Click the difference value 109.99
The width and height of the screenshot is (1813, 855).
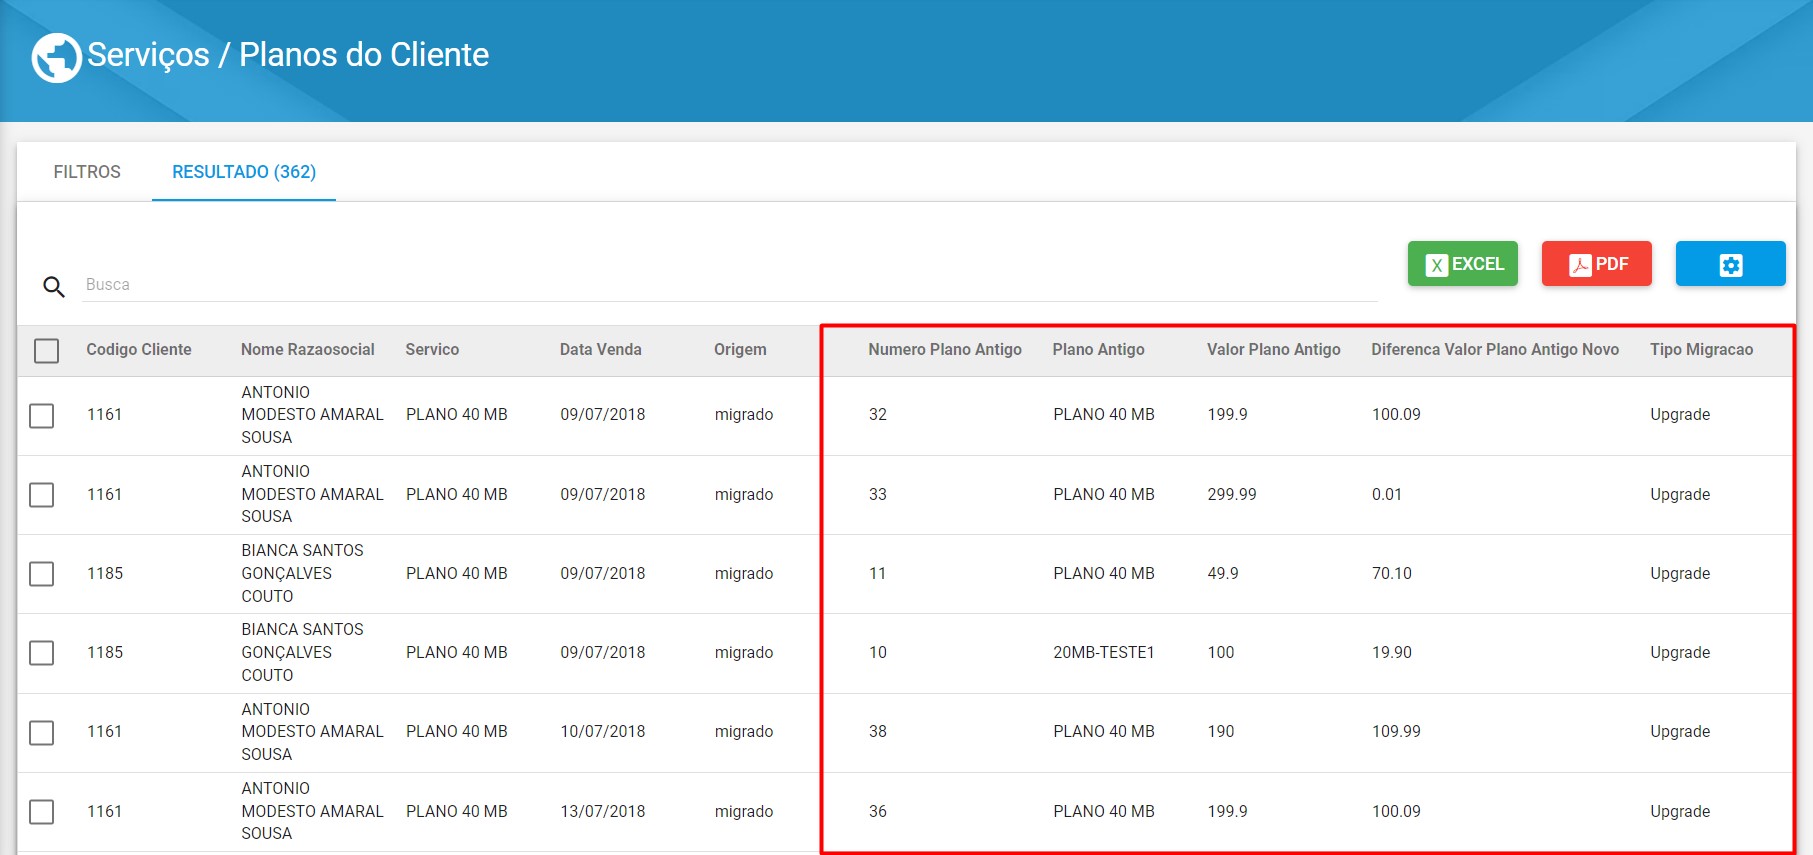tap(1396, 732)
